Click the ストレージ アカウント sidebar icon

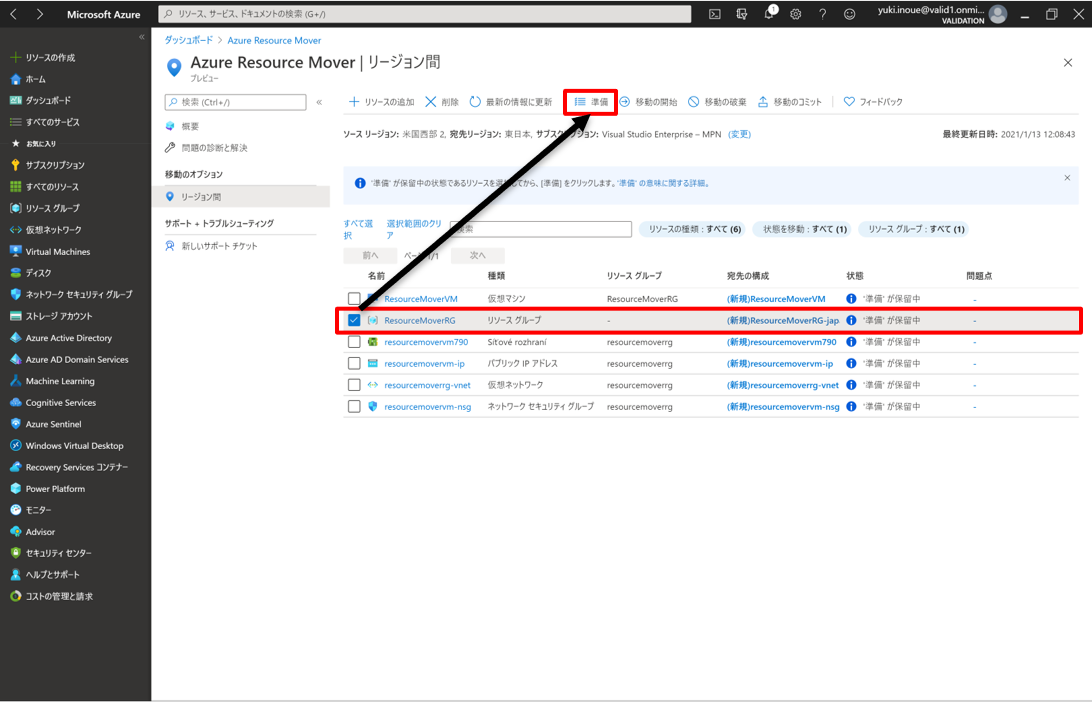(16, 316)
